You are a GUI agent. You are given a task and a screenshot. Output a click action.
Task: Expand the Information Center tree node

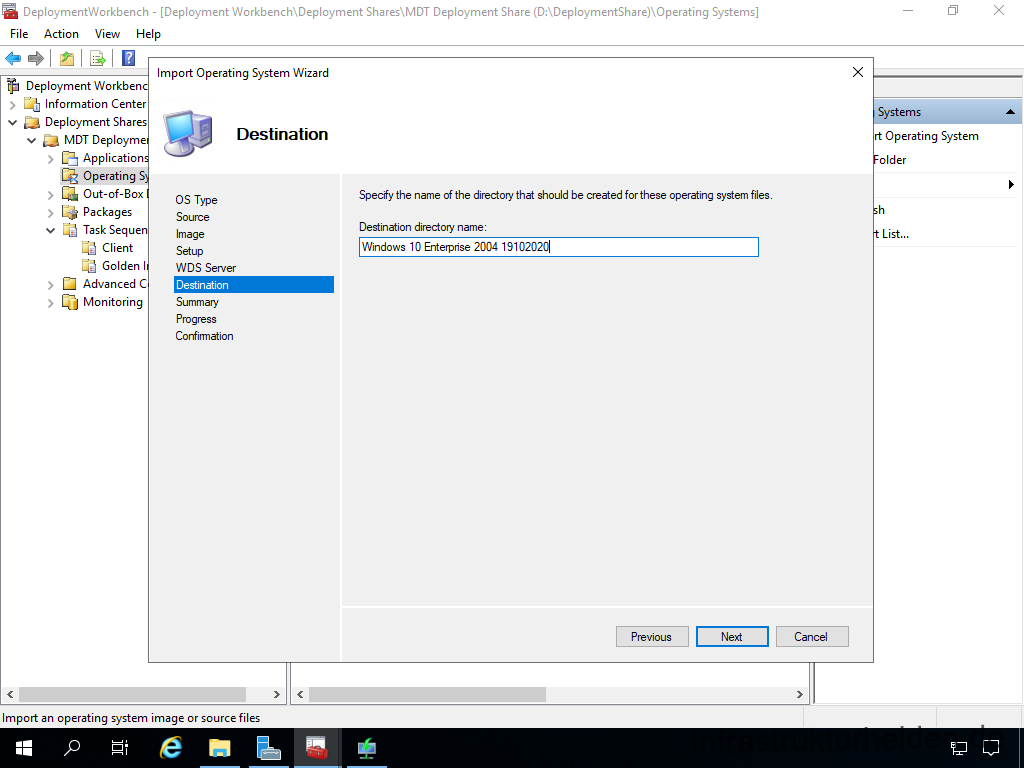(x=12, y=104)
